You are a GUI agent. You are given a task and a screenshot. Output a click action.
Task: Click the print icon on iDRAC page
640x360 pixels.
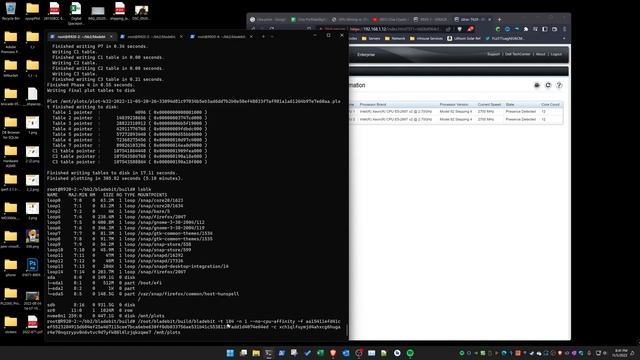537,85
